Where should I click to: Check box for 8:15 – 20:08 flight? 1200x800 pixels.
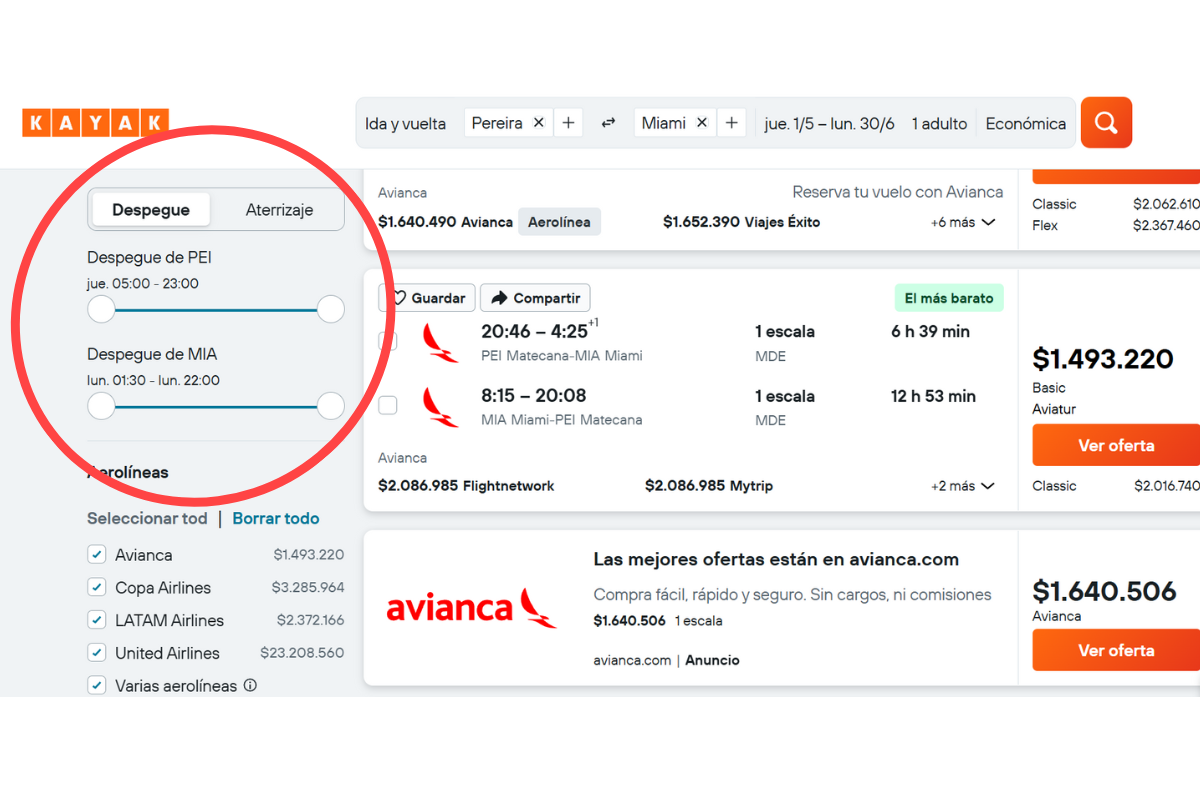coord(388,405)
